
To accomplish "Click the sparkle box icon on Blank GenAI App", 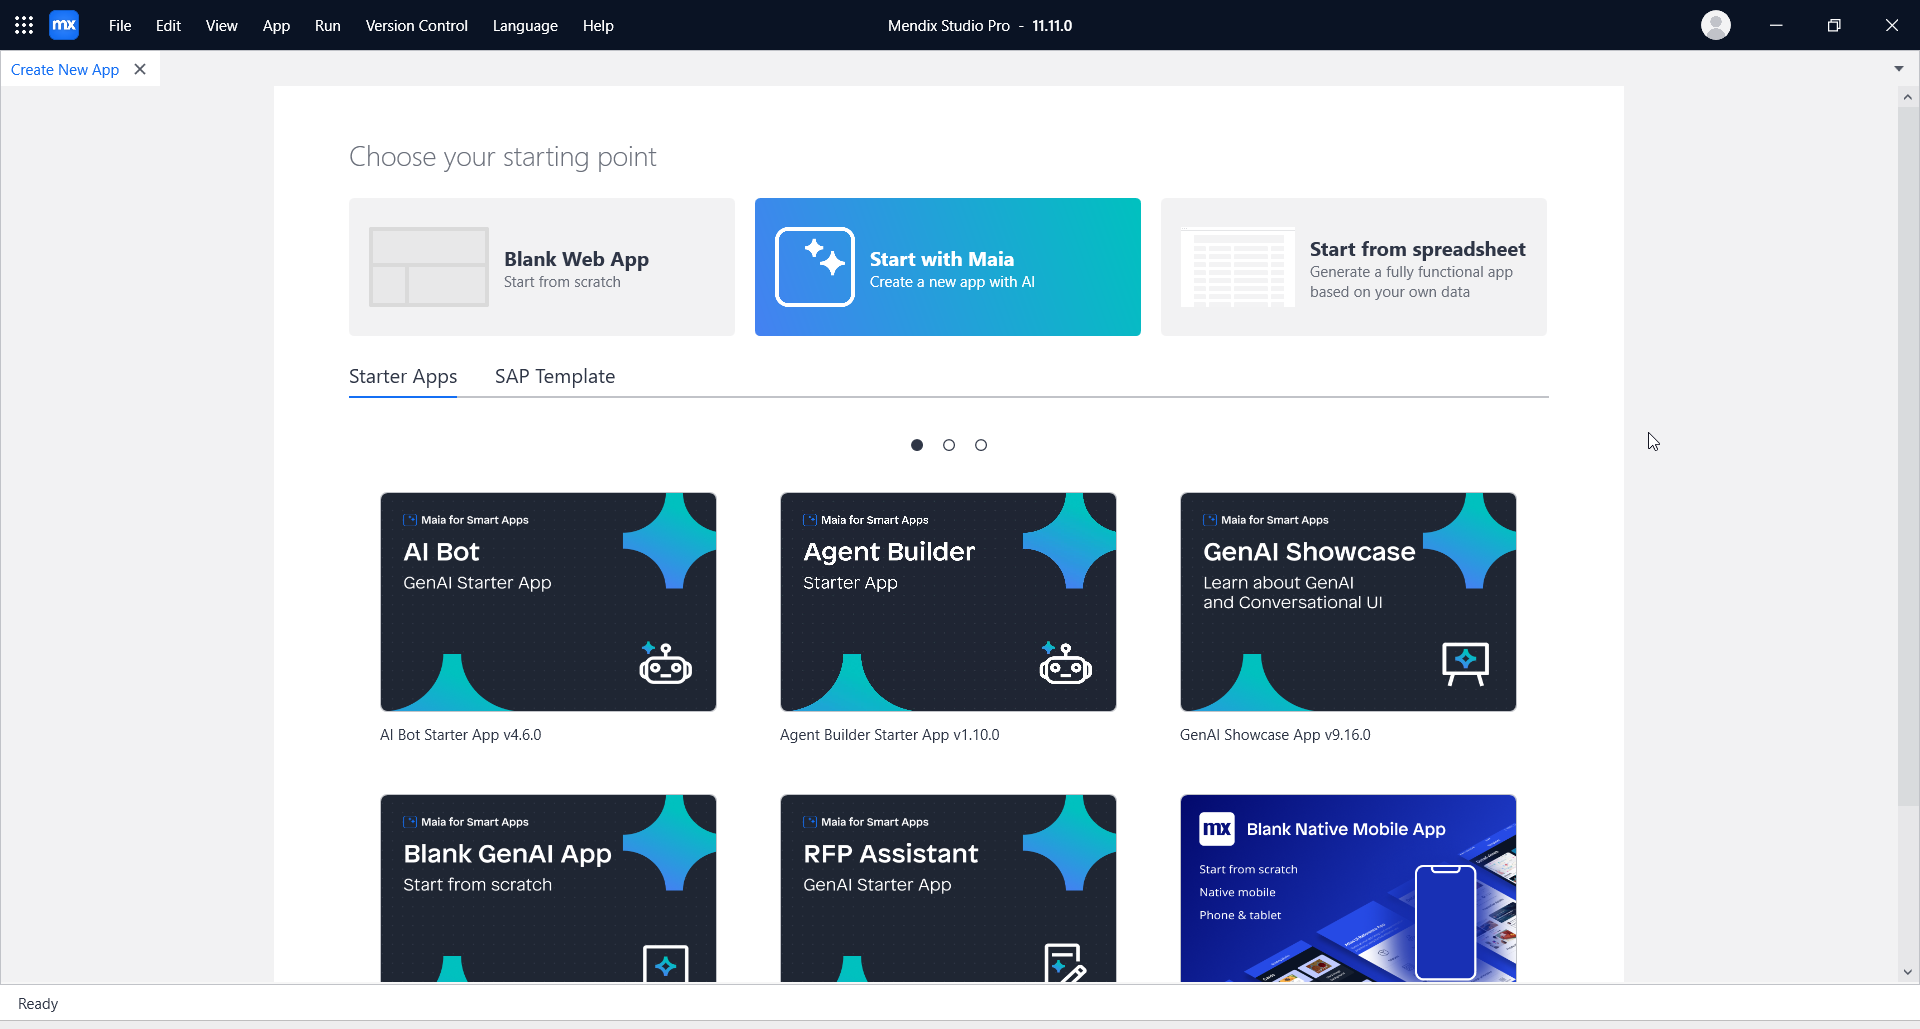I will coord(666,964).
